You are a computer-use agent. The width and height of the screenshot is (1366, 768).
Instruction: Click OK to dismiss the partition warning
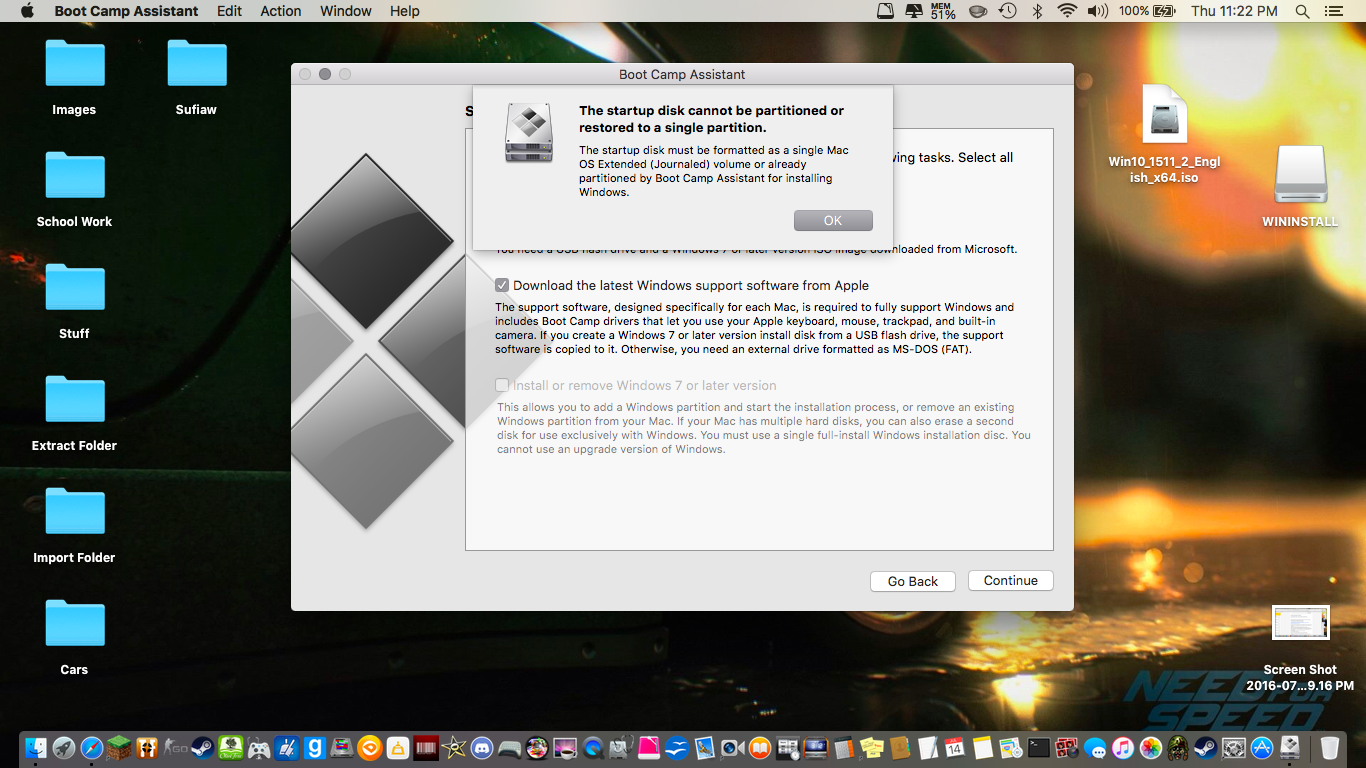coord(833,220)
